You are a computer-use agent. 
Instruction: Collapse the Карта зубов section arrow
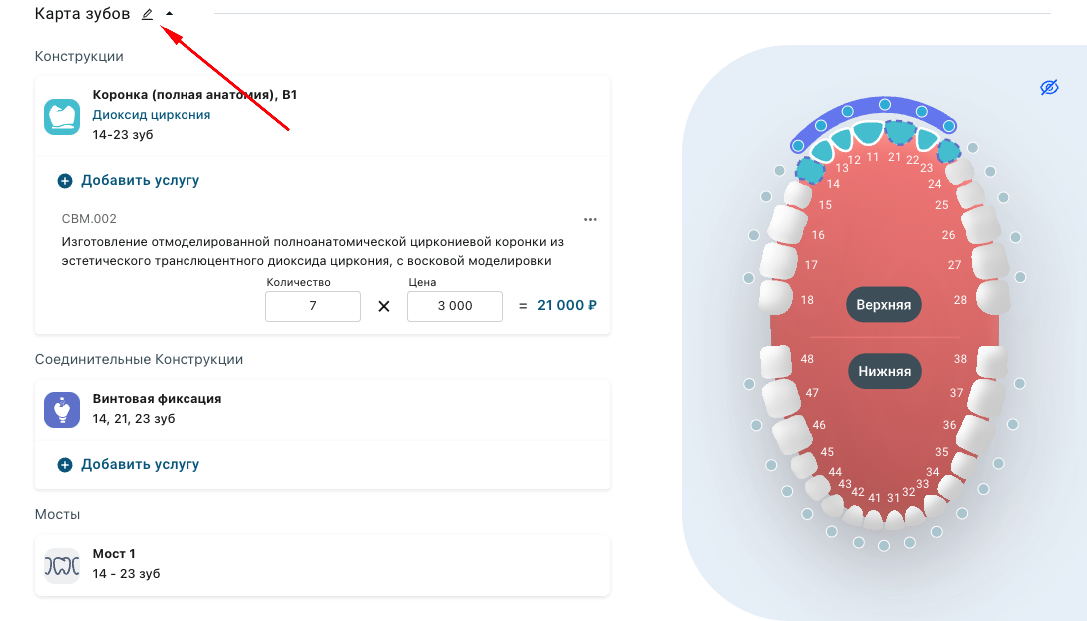169,14
